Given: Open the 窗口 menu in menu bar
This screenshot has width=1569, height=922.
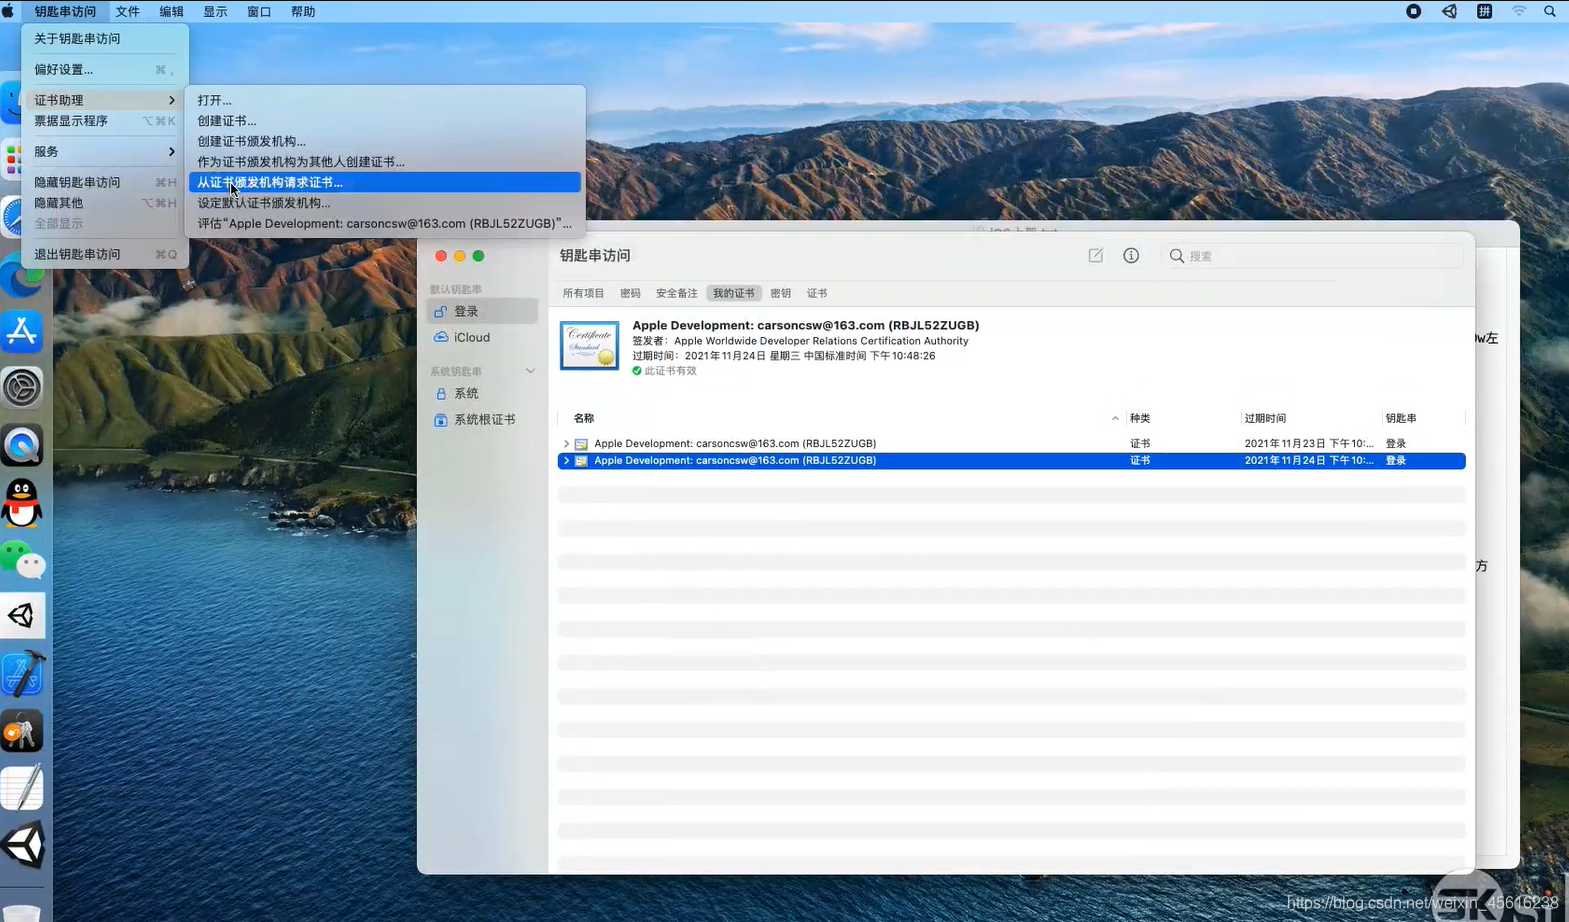Looking at the screenshot, I should 259,11.
